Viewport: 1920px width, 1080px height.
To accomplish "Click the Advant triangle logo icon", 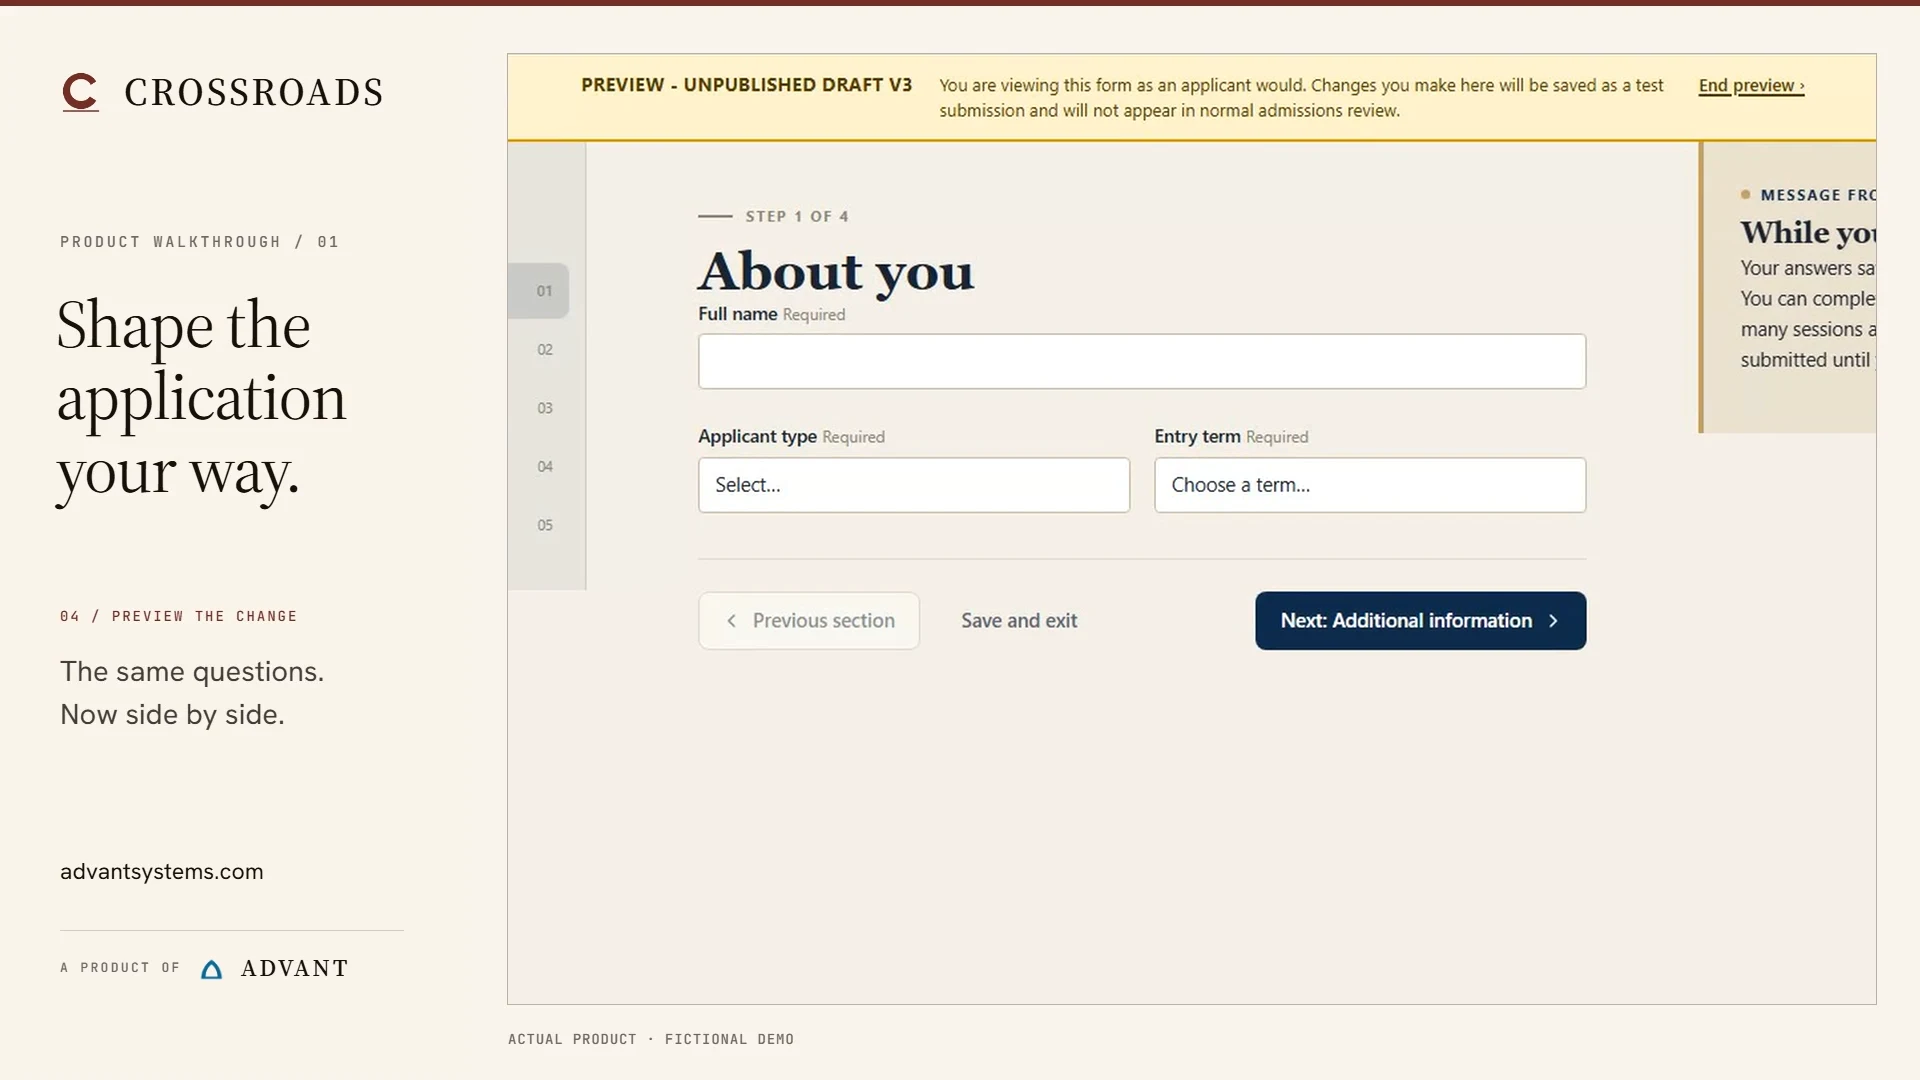I will (x=211, y=969).
